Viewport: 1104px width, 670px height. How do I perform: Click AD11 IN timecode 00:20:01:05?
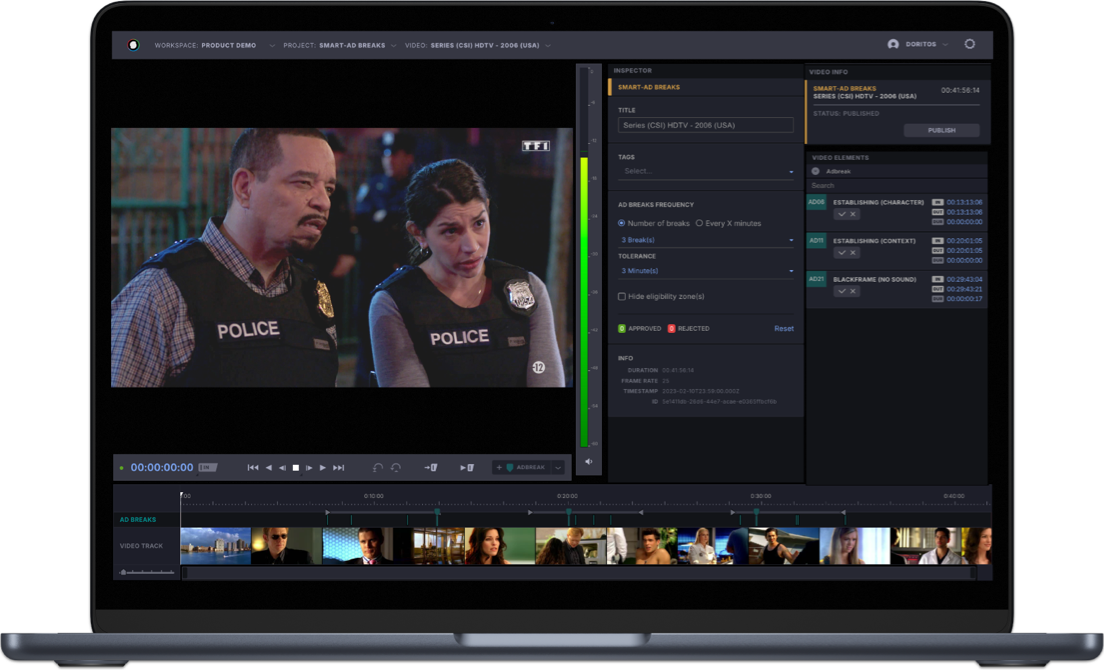click(x=964, y=241)
